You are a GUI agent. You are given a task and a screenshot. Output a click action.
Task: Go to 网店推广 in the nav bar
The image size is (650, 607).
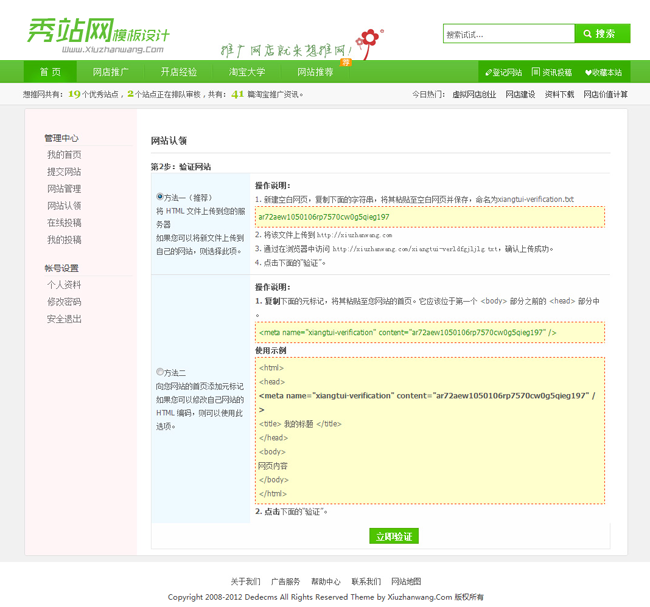click(x=110, y=72)
